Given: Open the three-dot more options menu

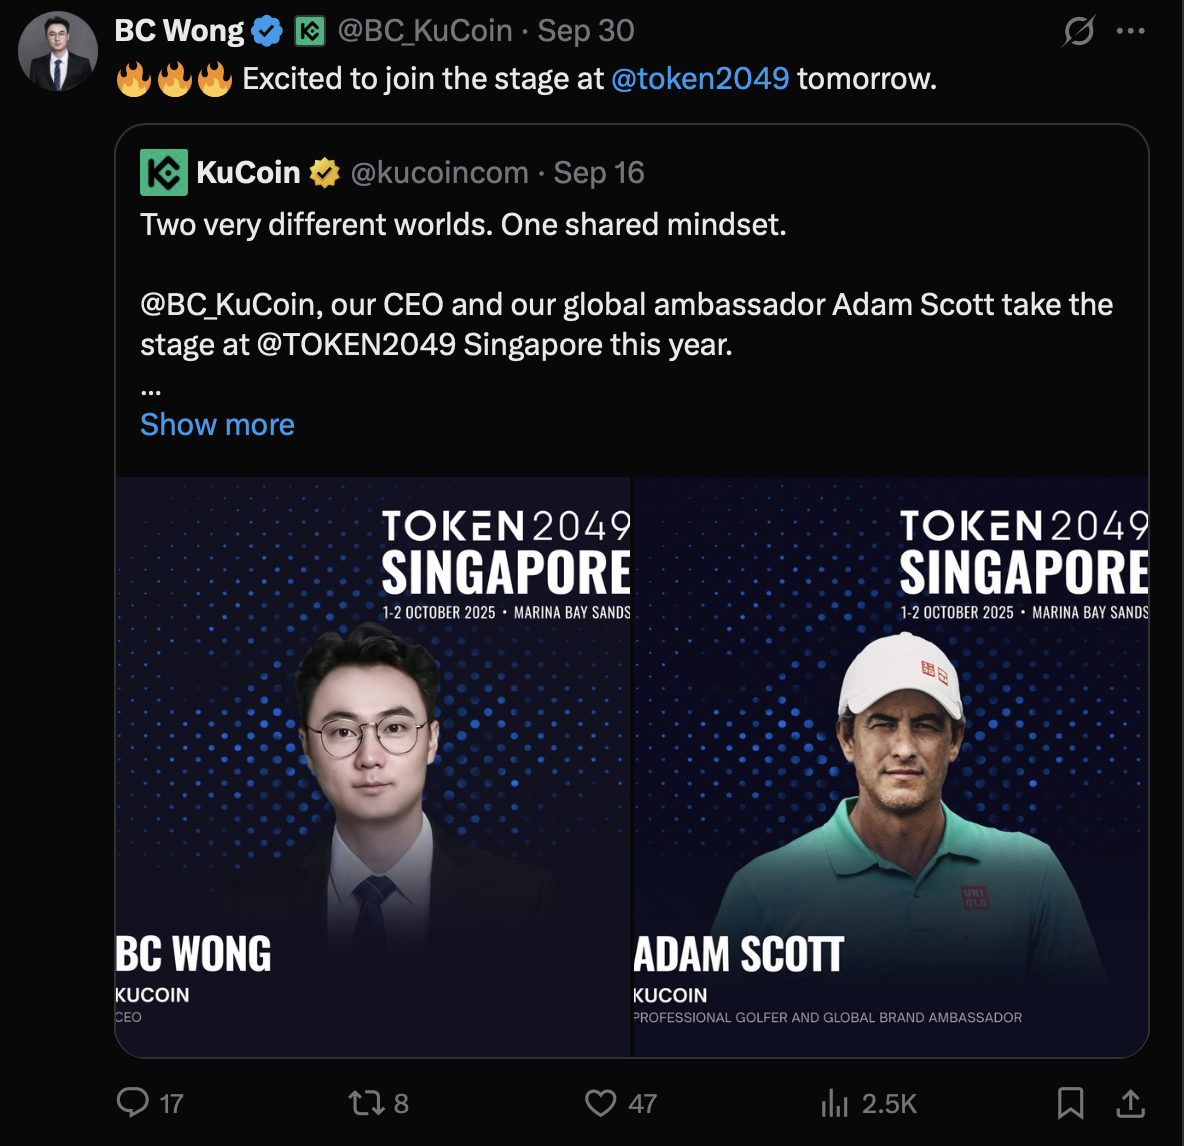Looking at the screenshot, I should [x=1131, y=31].
